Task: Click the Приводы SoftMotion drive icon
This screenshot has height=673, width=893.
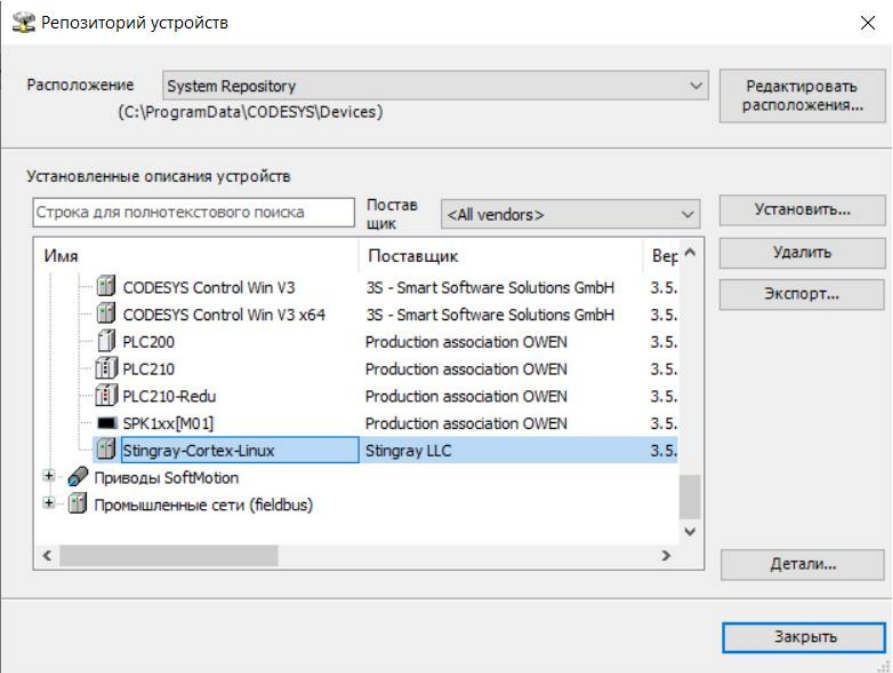Action: coord(77,478)
